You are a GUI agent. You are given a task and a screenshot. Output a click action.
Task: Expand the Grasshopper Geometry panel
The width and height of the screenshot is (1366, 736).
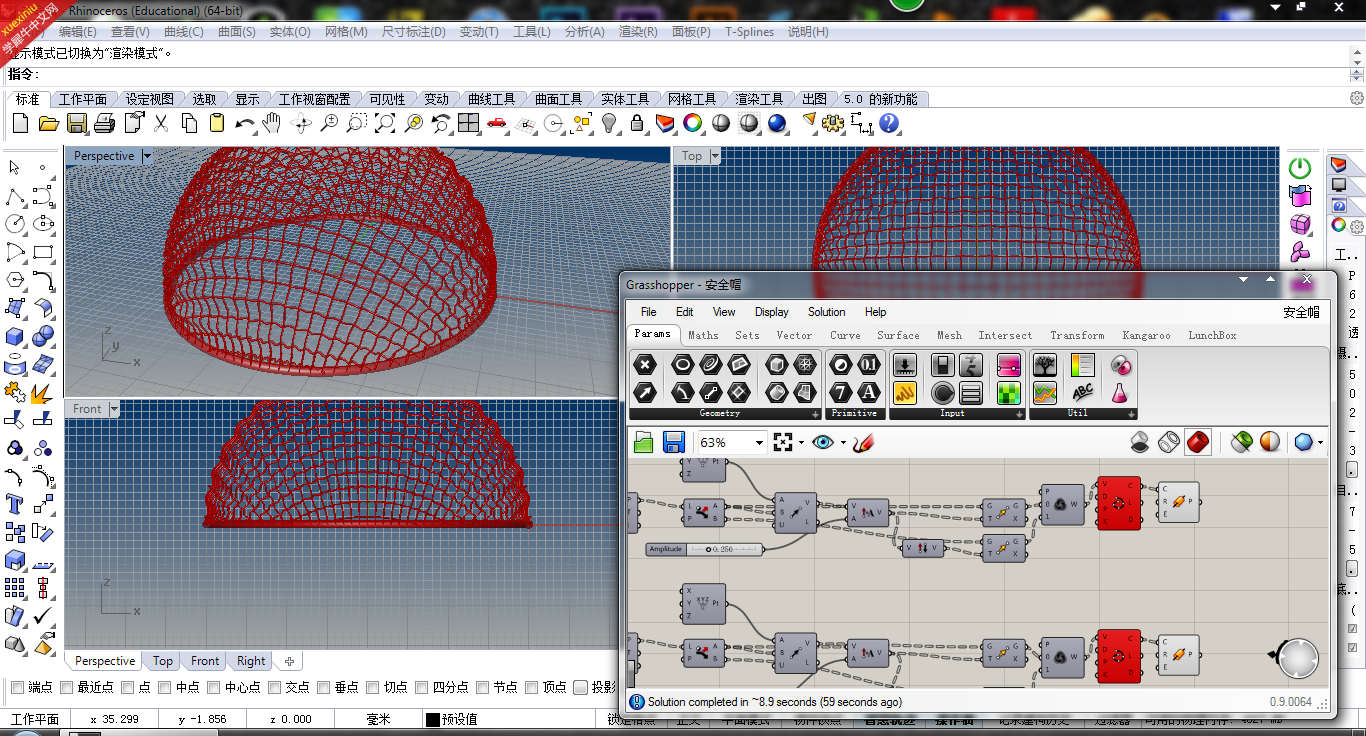(815, 413)
